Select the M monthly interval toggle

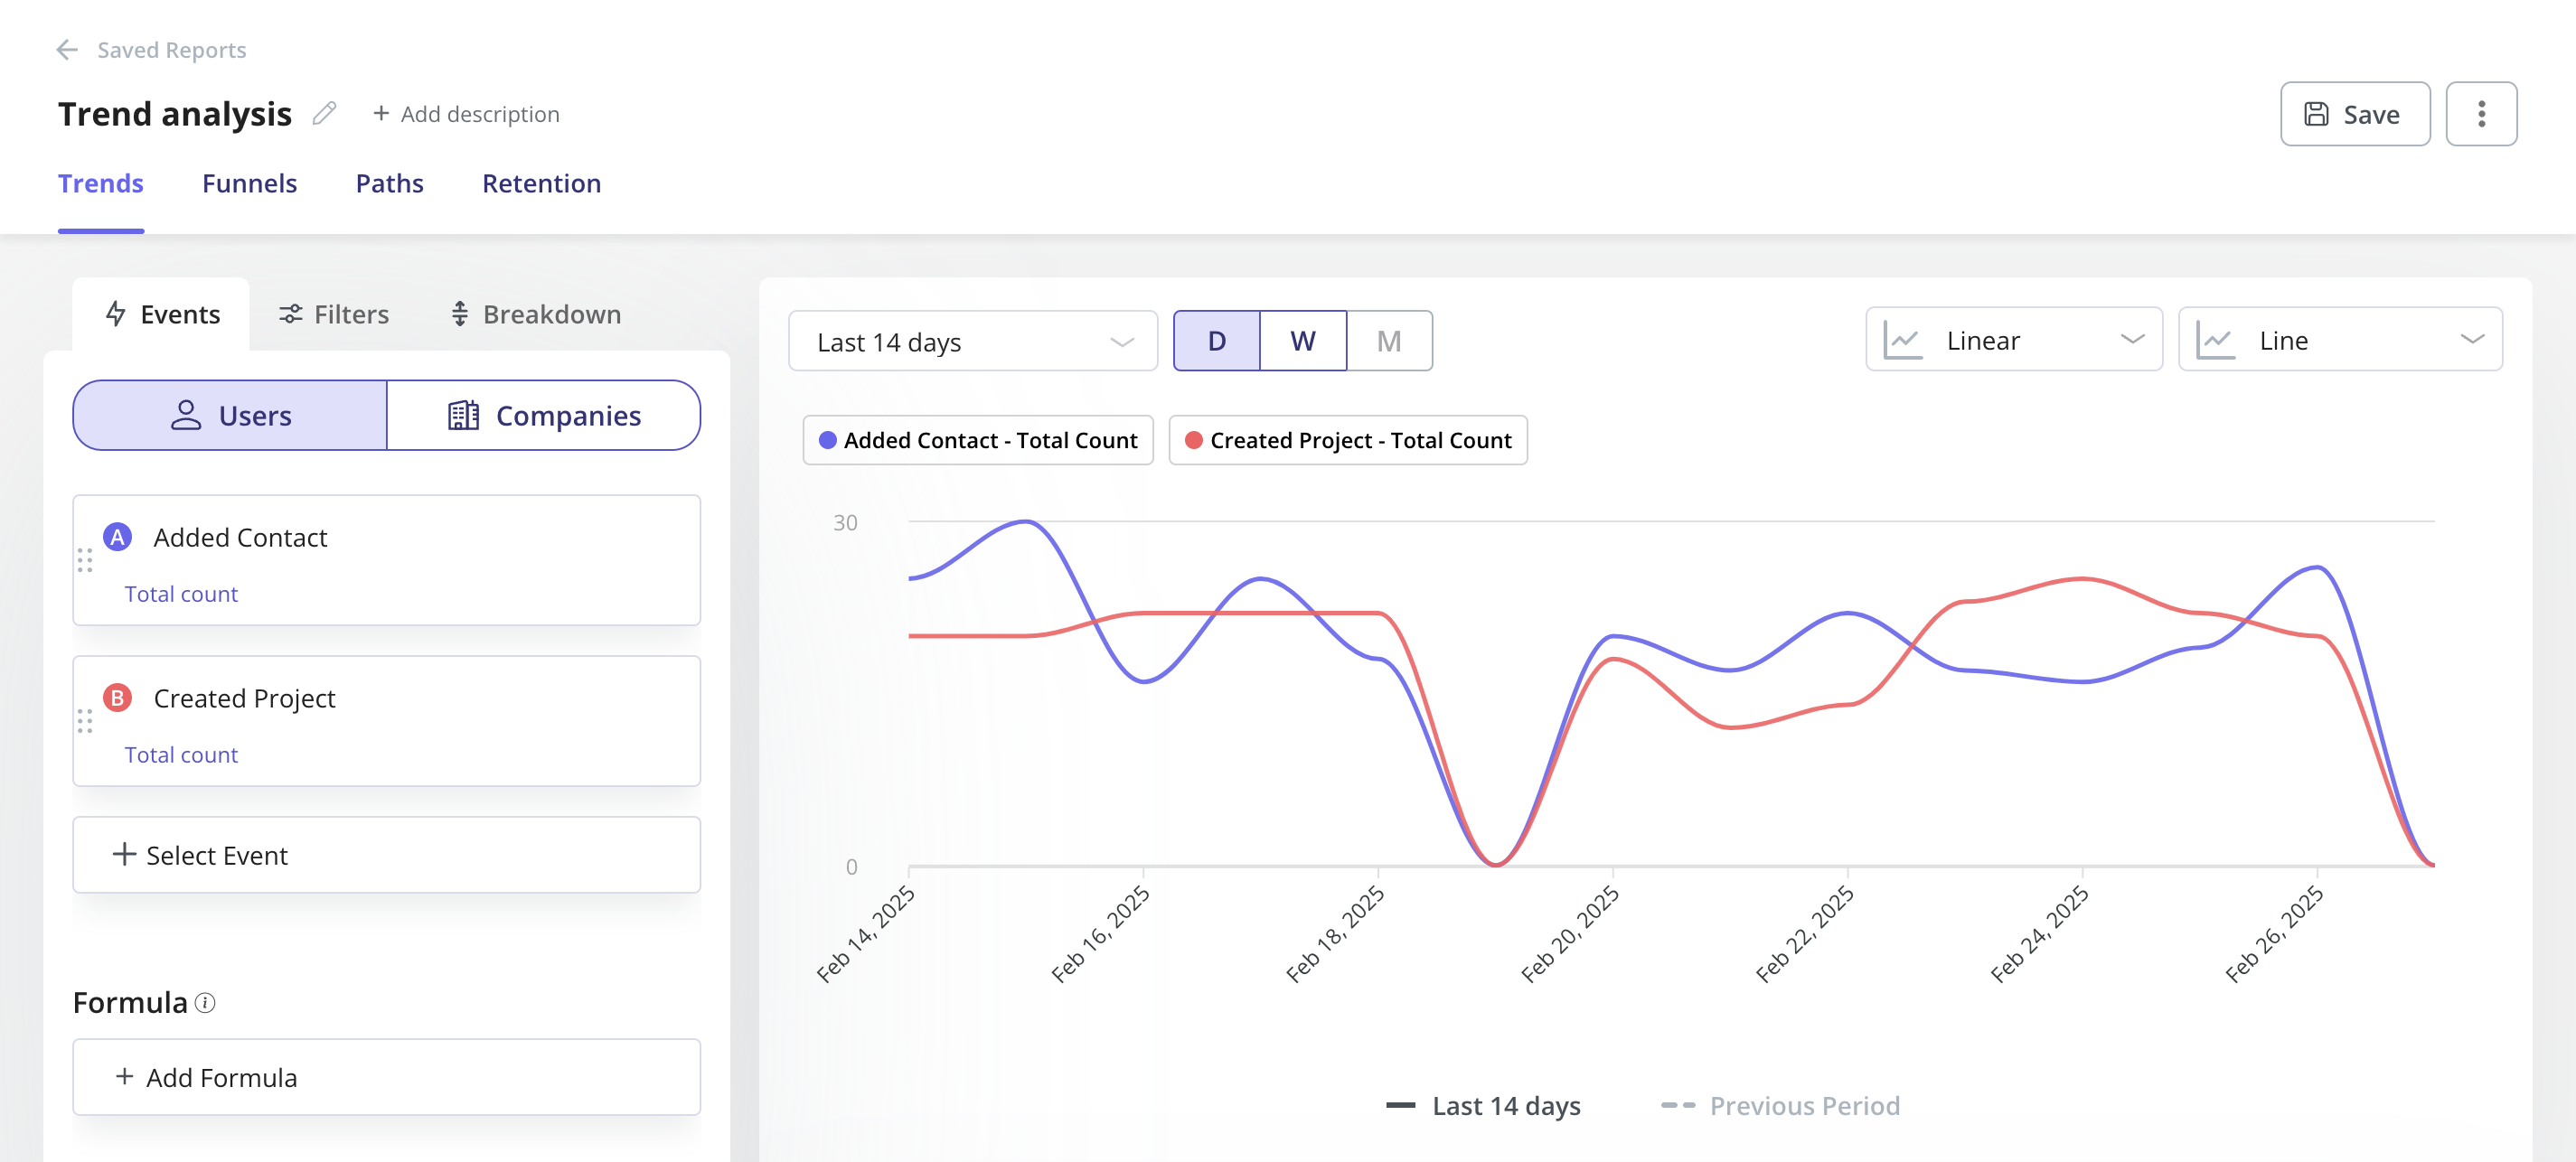coord(1389,340)
